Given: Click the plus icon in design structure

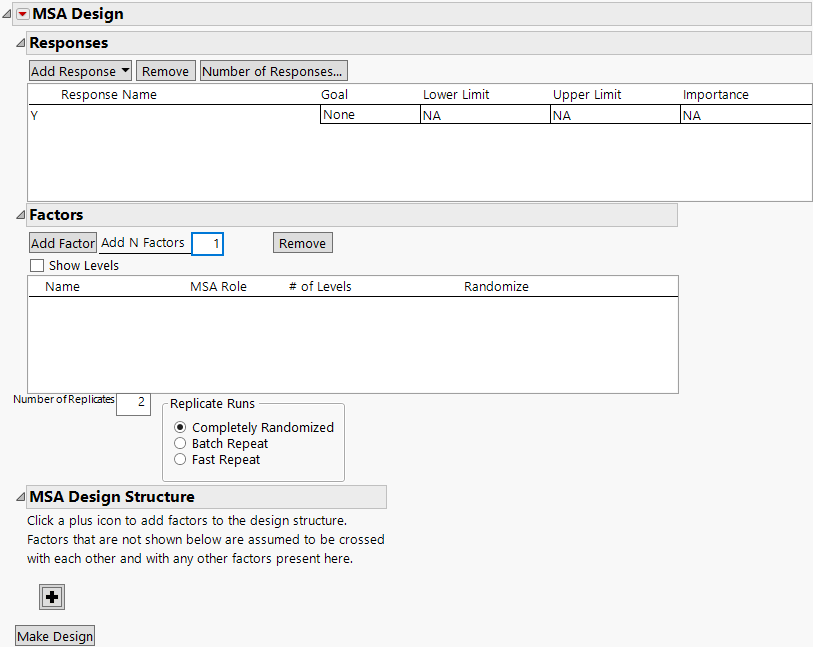Looking at the screenshot, I should (x=52, y=597).
